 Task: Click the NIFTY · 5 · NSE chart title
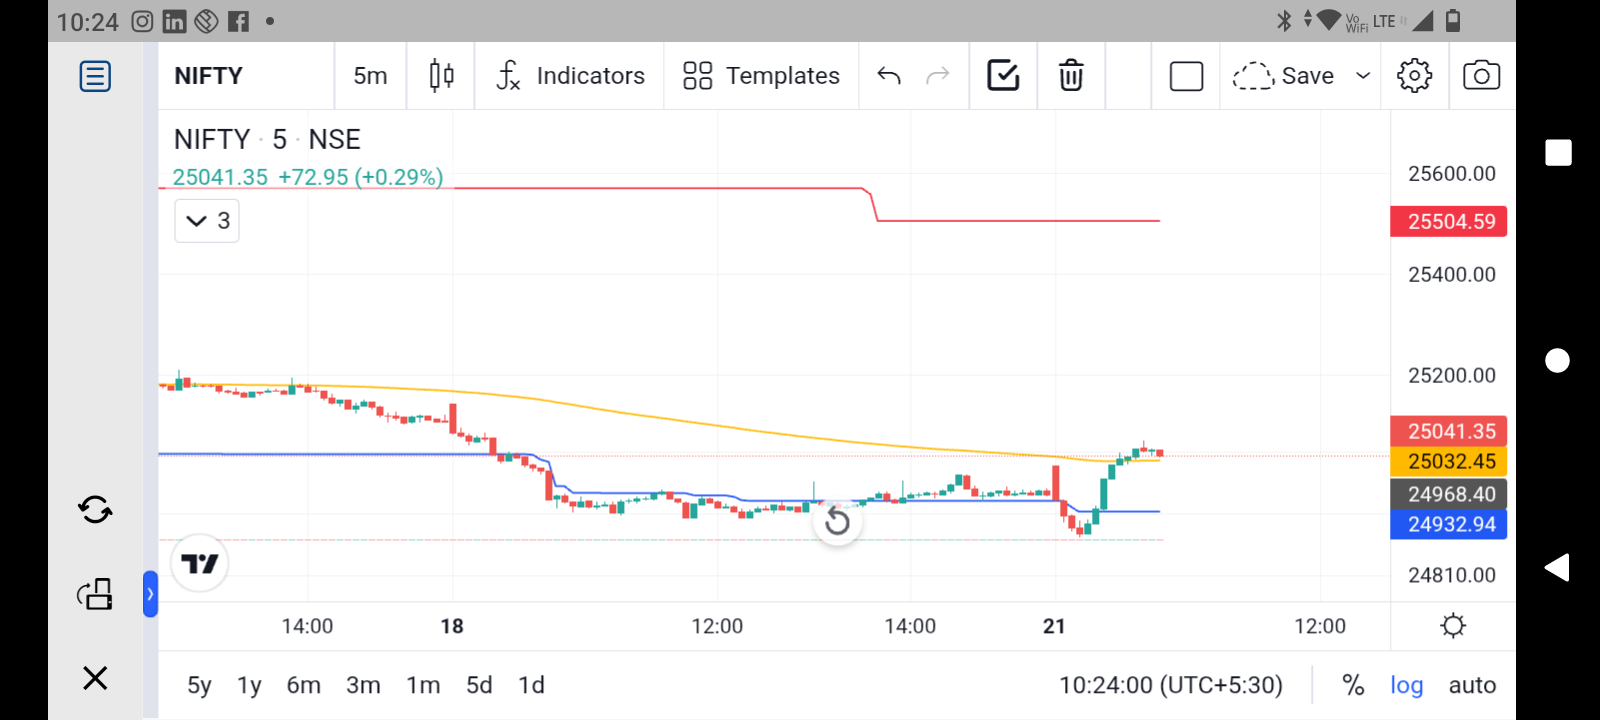[x=267, y=139]
